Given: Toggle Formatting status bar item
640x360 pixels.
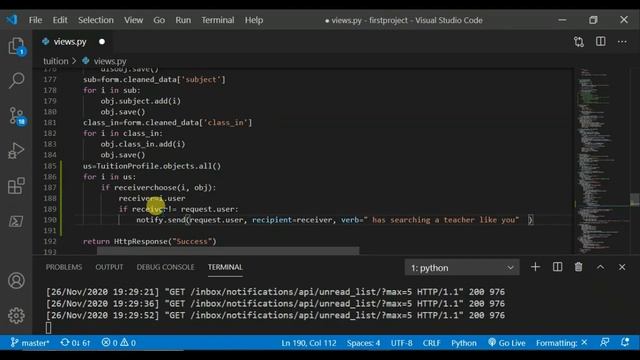Looking at the screenshot, I should coord(562,343).
